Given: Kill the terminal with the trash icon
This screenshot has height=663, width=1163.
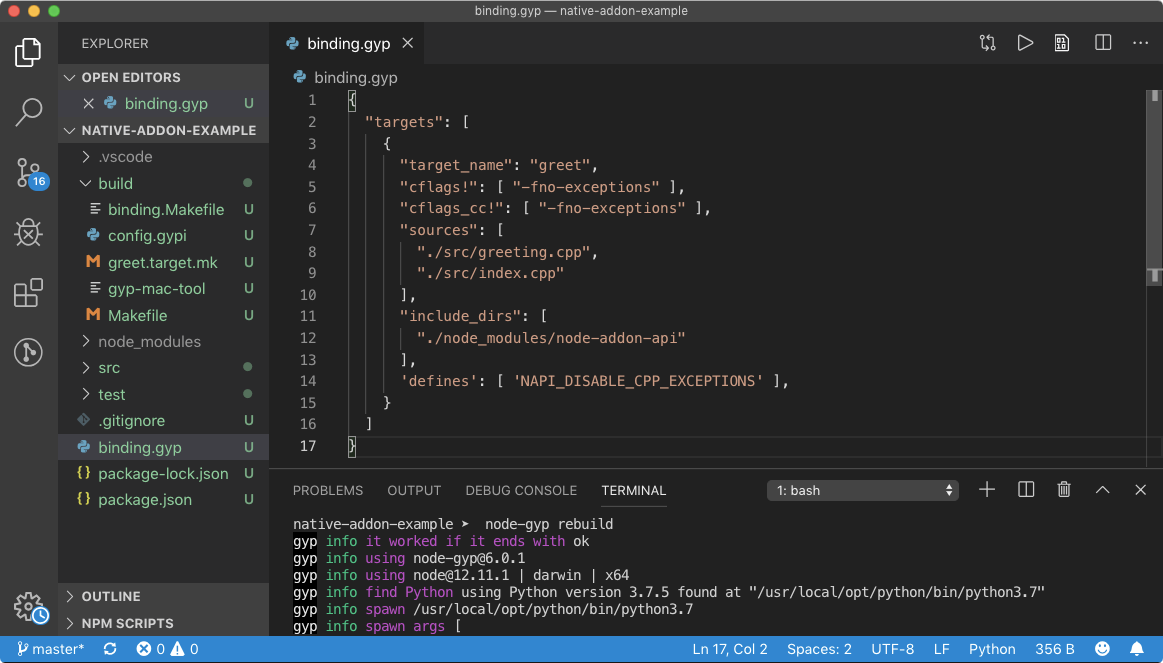Looking at the screenshot, I should 1063,490.
